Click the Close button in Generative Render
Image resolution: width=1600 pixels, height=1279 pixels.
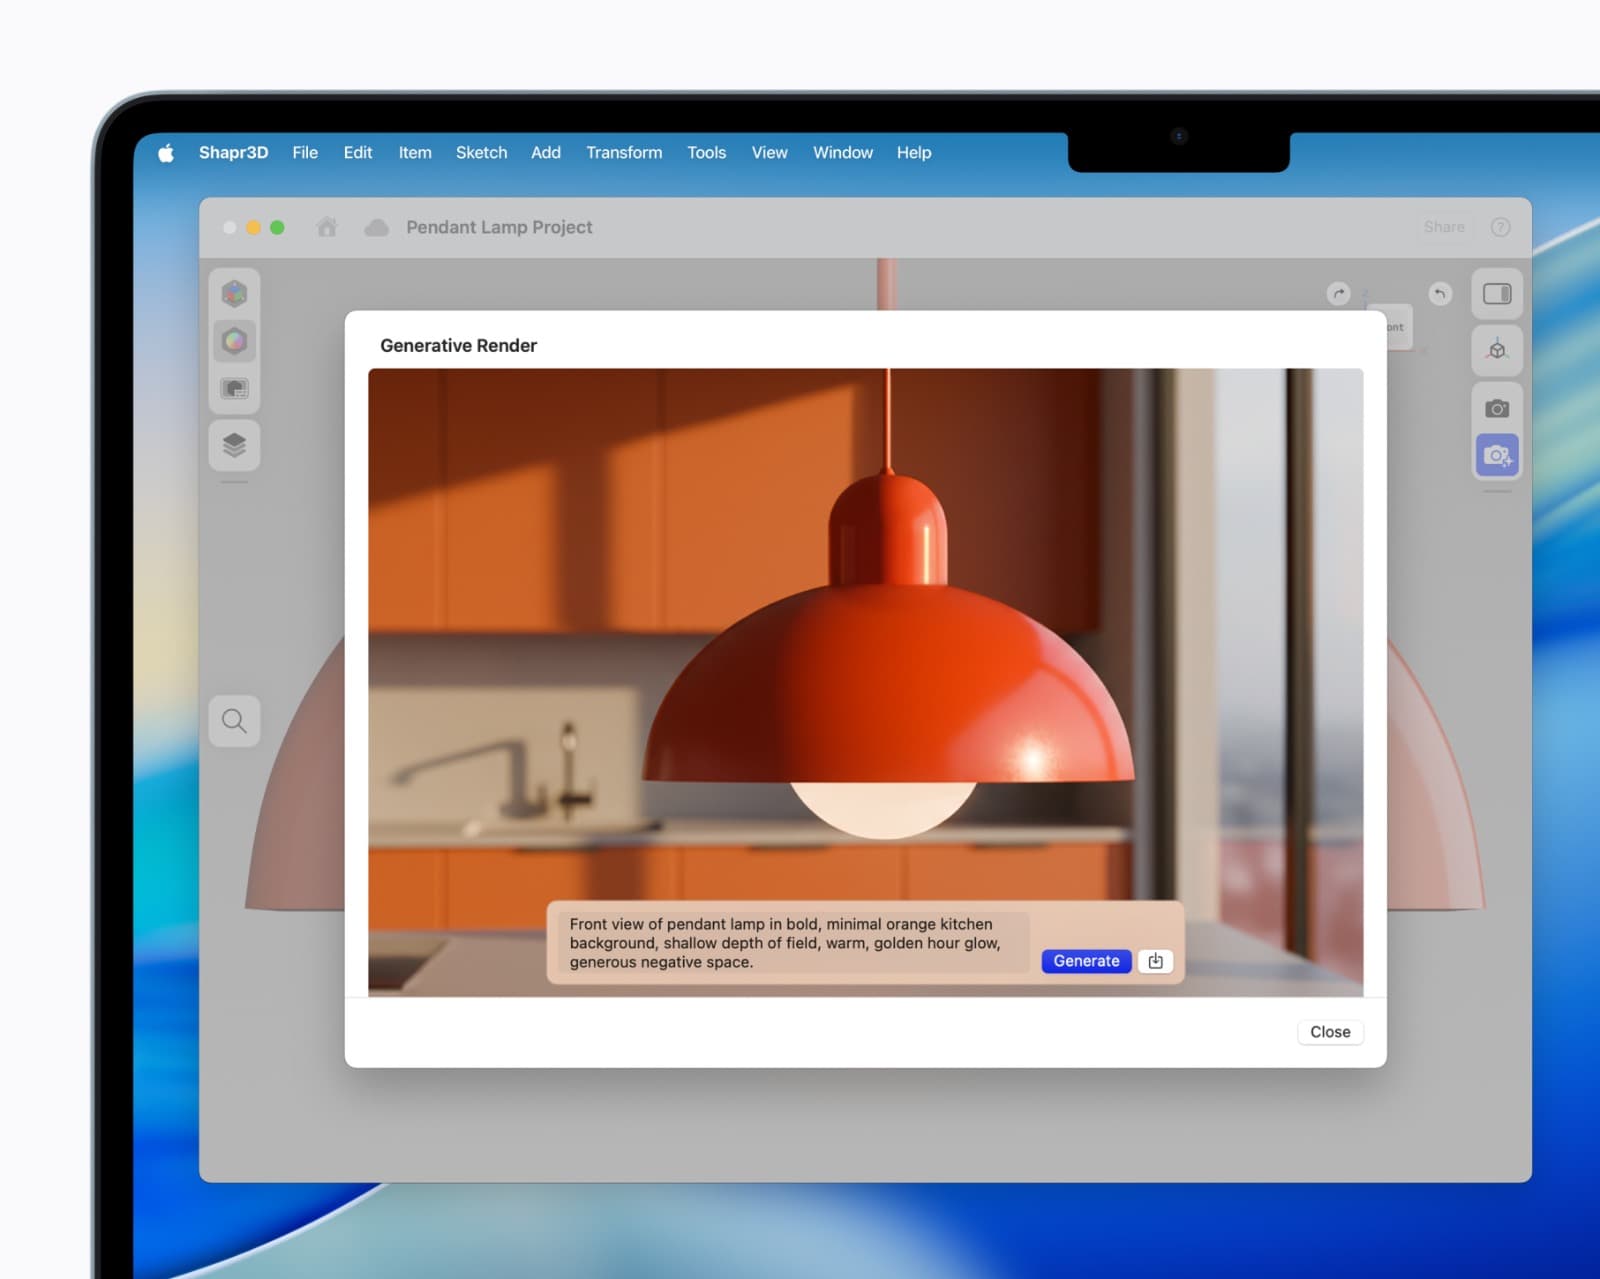pyautogui.click(x=1330, y=1032)
